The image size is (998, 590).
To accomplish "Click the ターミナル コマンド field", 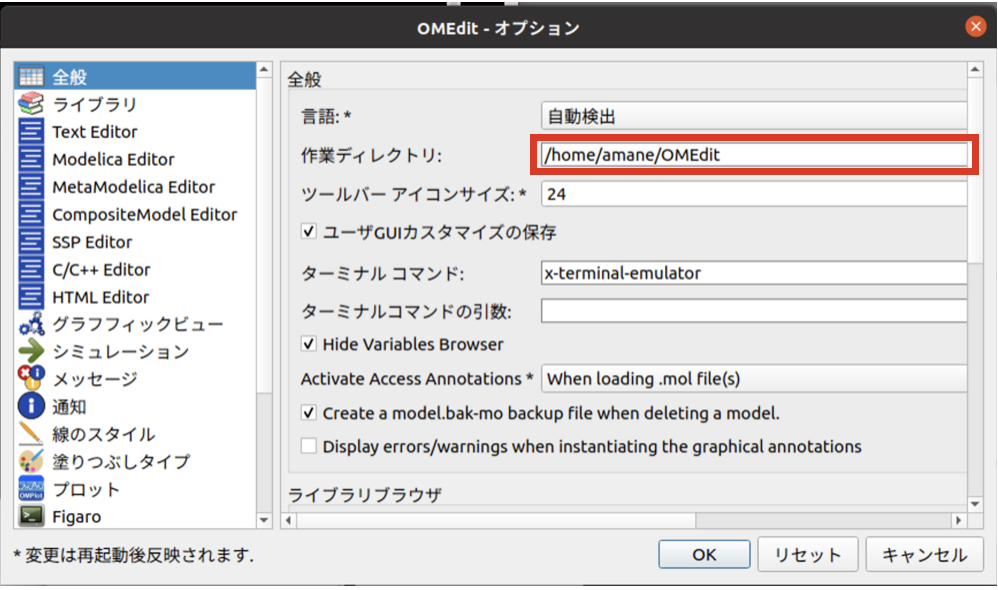I will (x=754, y=273).
